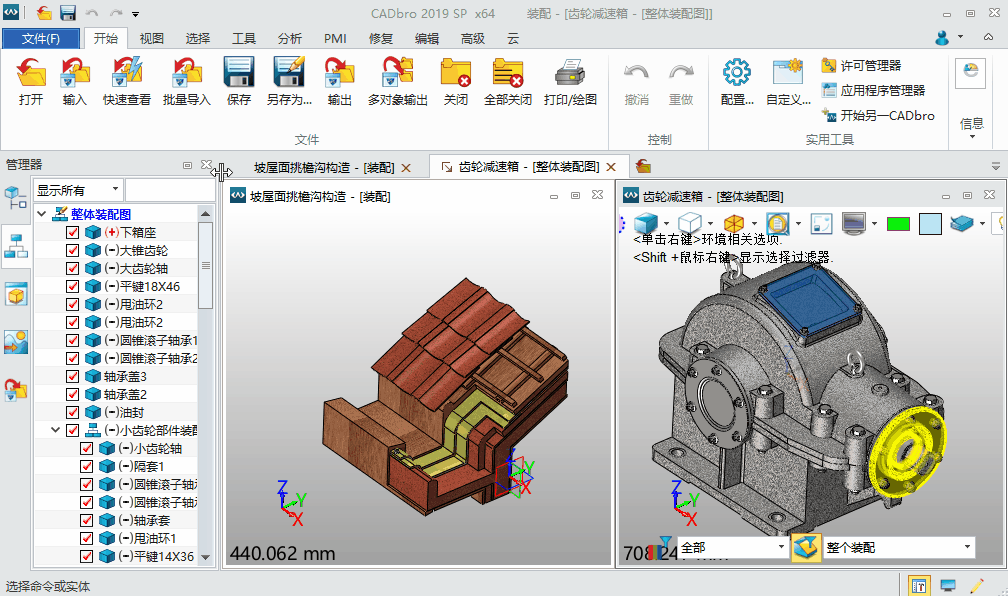Image resolution: width=1008 pixels, height=596 pixels.
Task: Click the 全部关闭 close all icon
Action: [507, 74]
